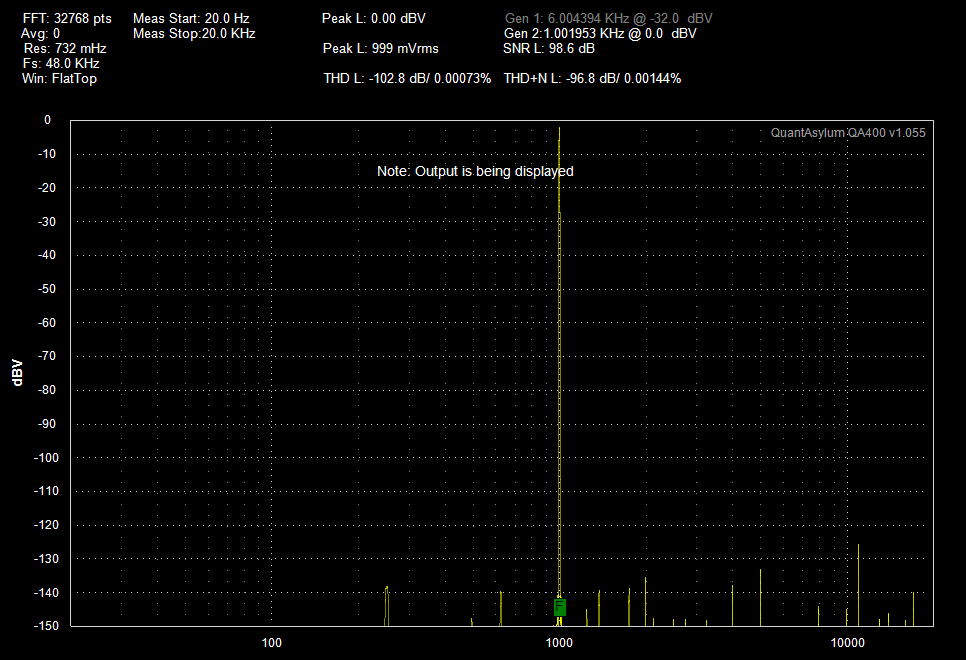The image size is (966, 660).
Task: Click the '-50' dBV axis label
Action: pos(47,288)
